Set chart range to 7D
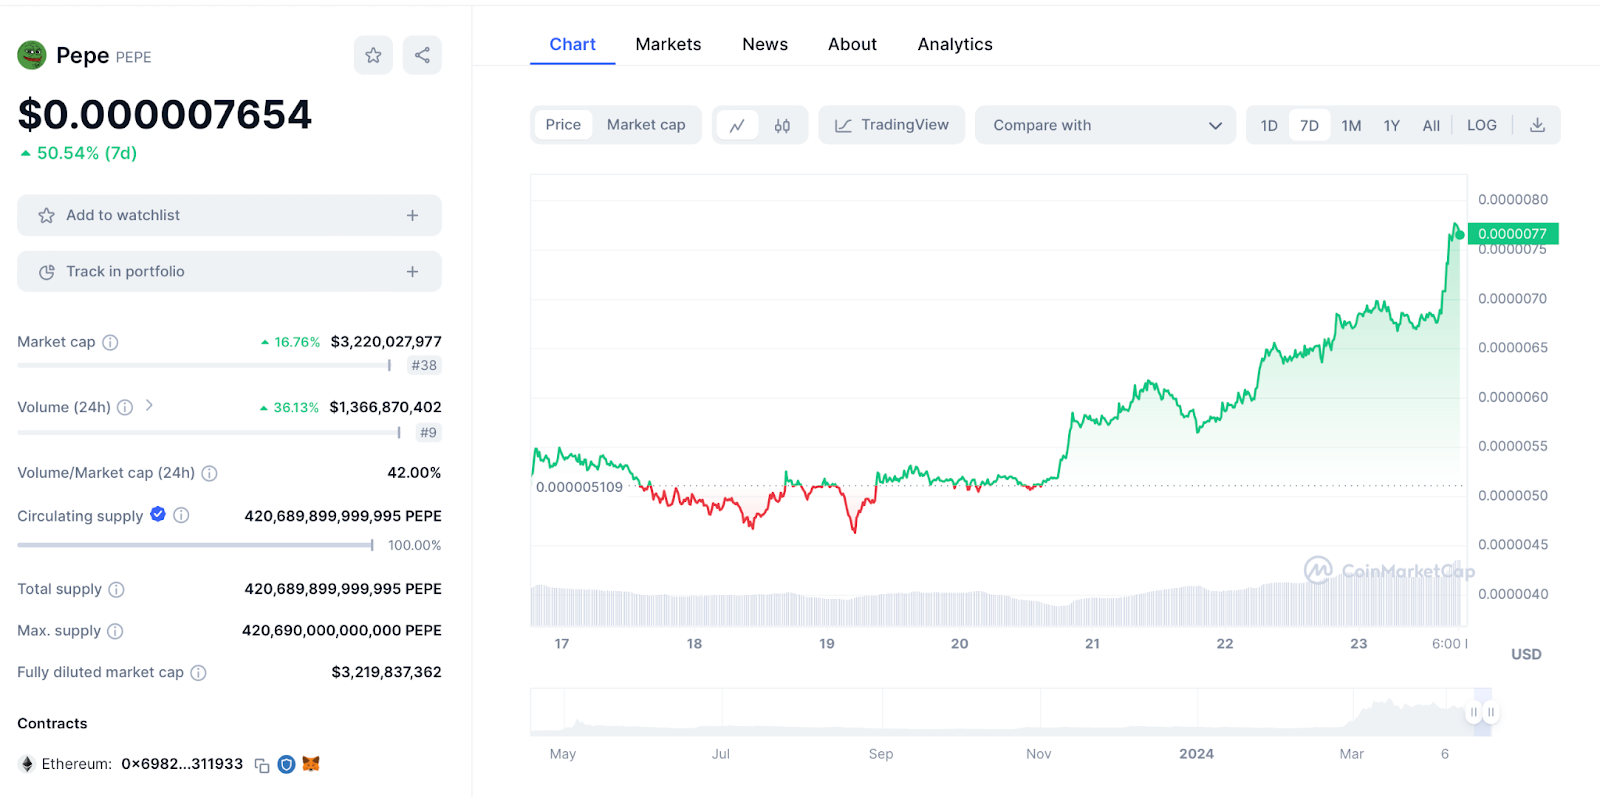Image resolution: width=1600 pixels, height=798 pixels. coord(1309,126)
